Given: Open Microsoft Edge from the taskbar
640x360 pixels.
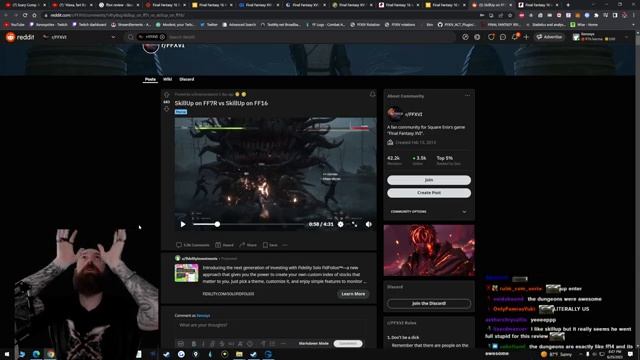Looking at the screenshot, I should 36,354.
